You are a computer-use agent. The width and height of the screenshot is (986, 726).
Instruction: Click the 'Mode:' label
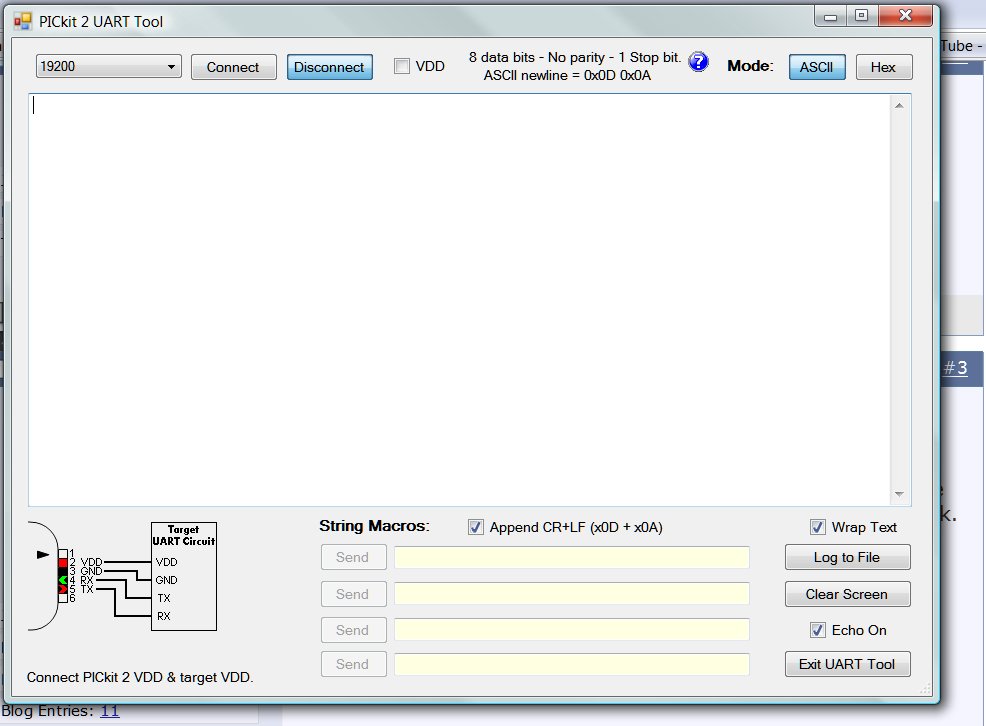(x=750, y=66)
